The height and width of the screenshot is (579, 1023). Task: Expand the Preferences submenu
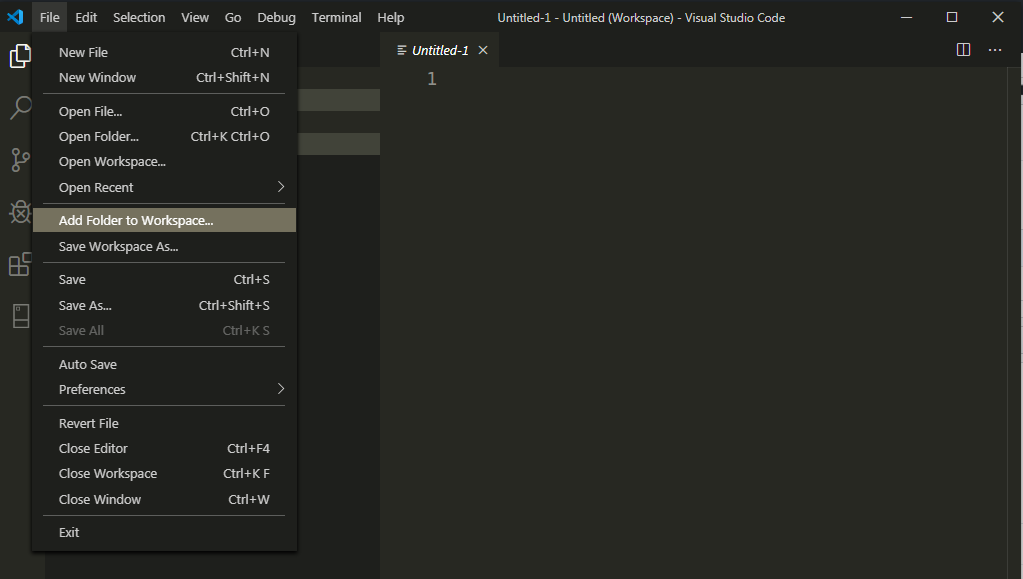click(x=164, y=389)
